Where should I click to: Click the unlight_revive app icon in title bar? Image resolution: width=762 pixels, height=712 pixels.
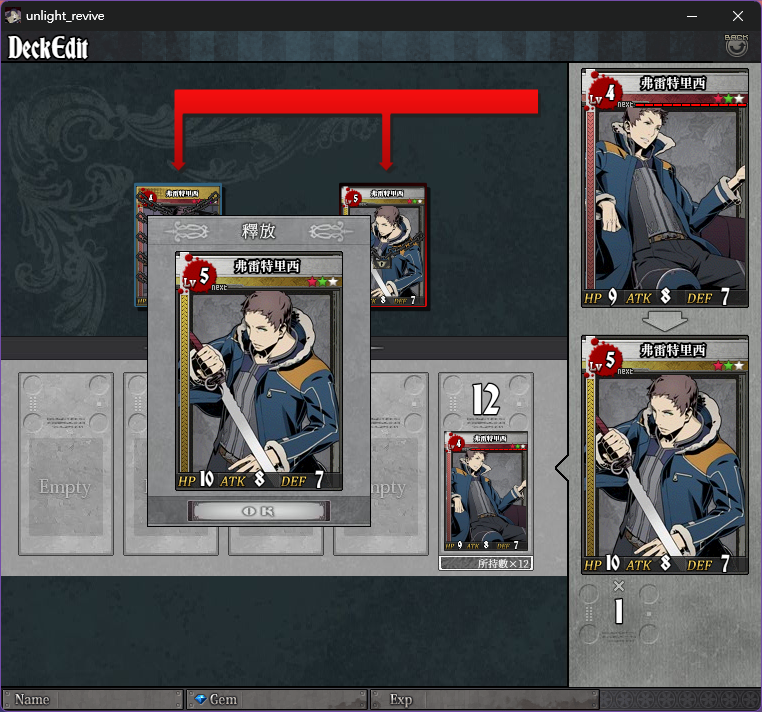pos(13,16)
